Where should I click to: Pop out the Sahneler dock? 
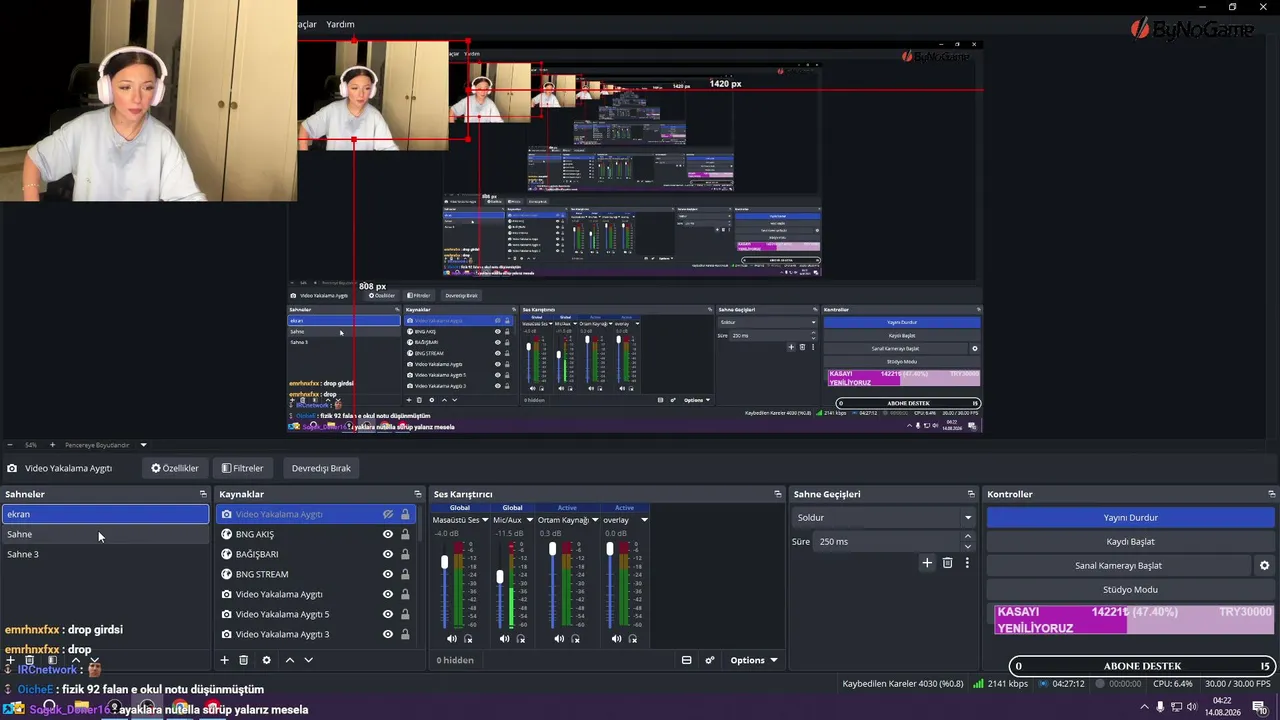(x=203, y=494)
